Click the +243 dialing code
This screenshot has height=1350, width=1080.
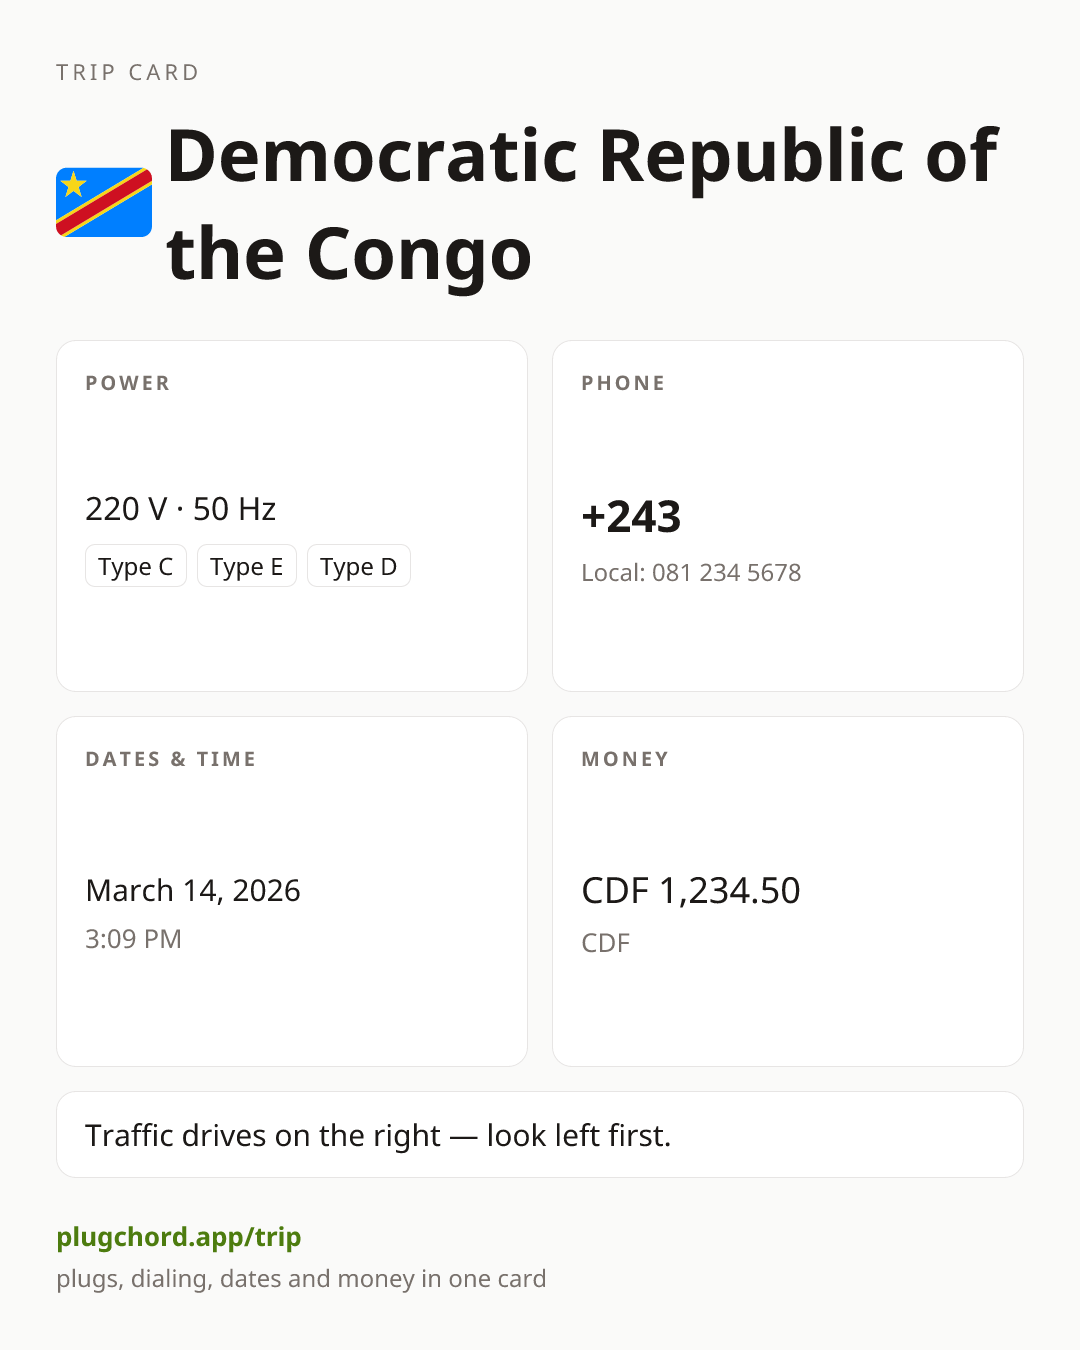pyautogui.click(x=631, y=517)
